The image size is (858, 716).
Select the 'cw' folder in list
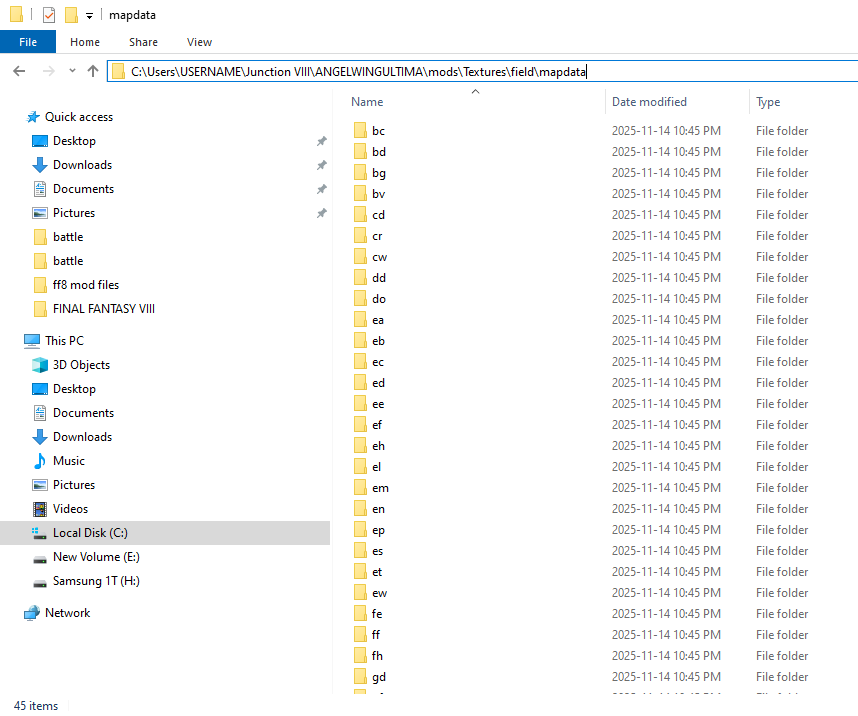(379, 257)
